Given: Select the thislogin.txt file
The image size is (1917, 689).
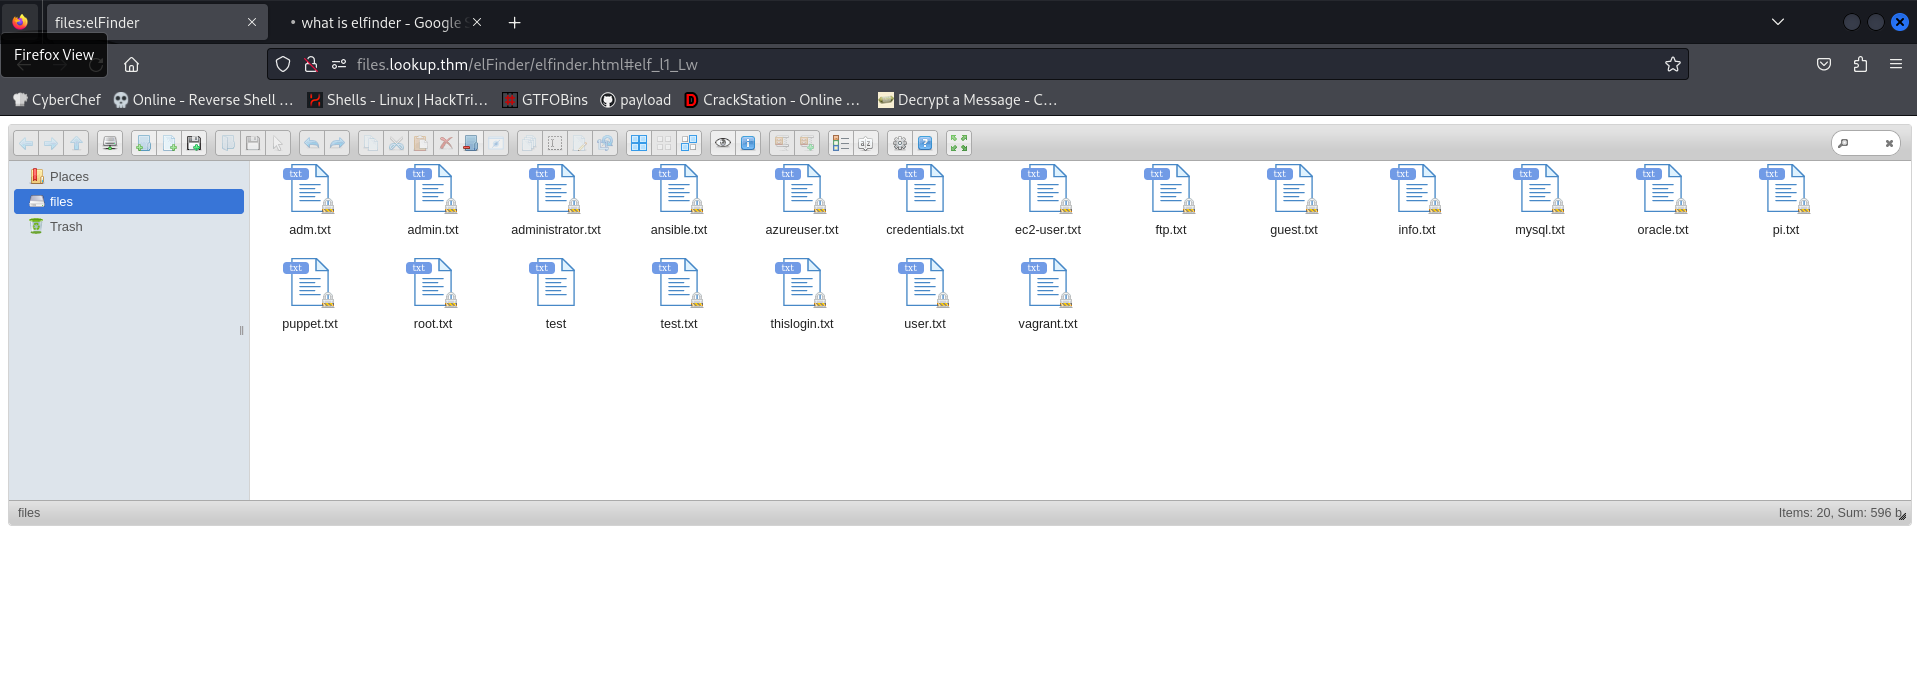Looking at the screenshot, I should [x=802, y=295].
